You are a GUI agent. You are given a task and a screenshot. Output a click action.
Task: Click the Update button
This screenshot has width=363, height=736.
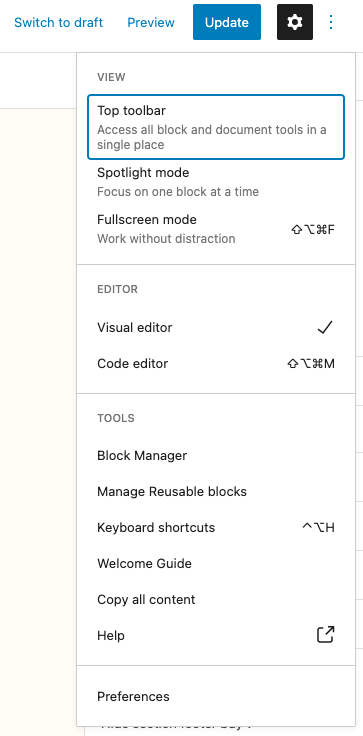tap(227, 22)
